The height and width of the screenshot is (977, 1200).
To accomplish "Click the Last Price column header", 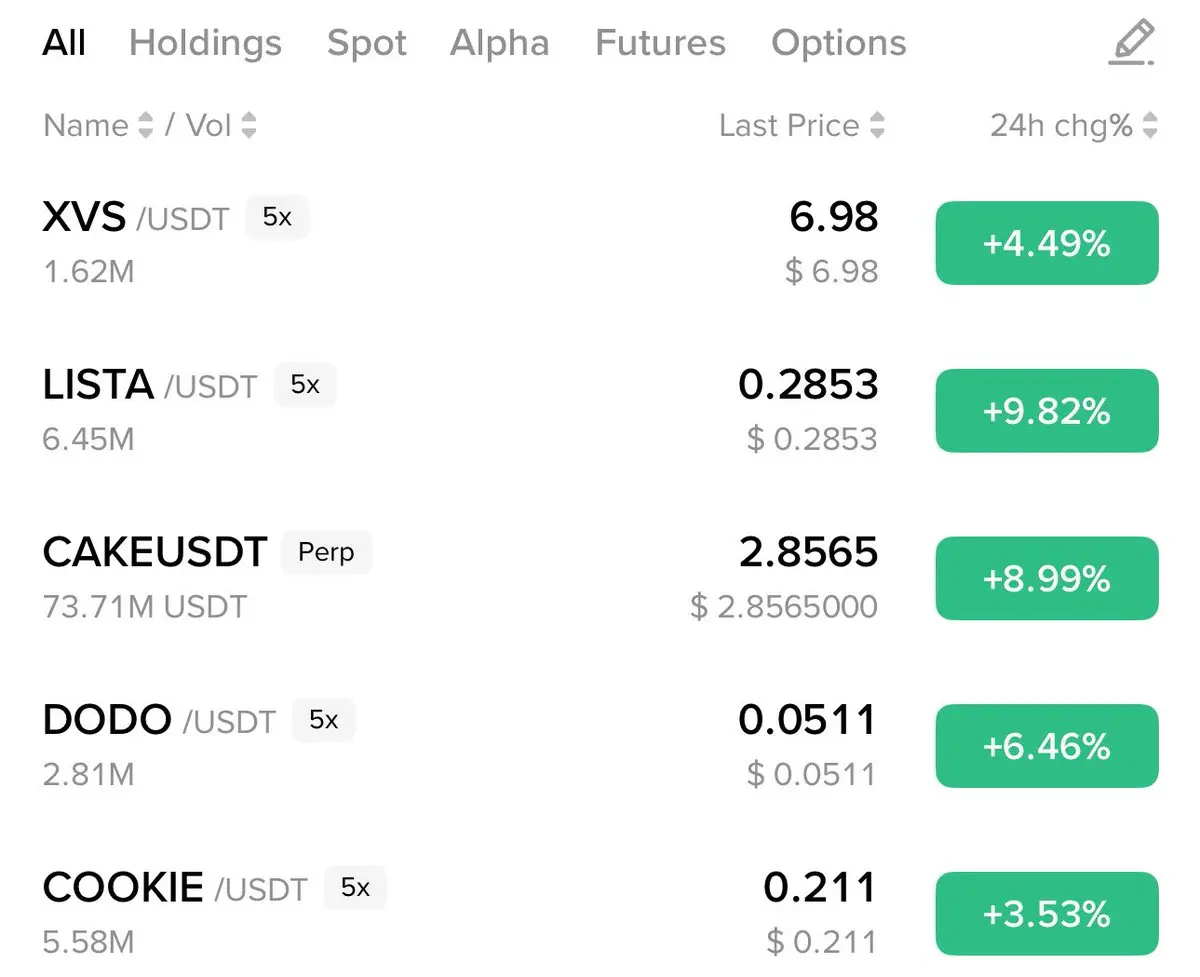I will 789,125.
